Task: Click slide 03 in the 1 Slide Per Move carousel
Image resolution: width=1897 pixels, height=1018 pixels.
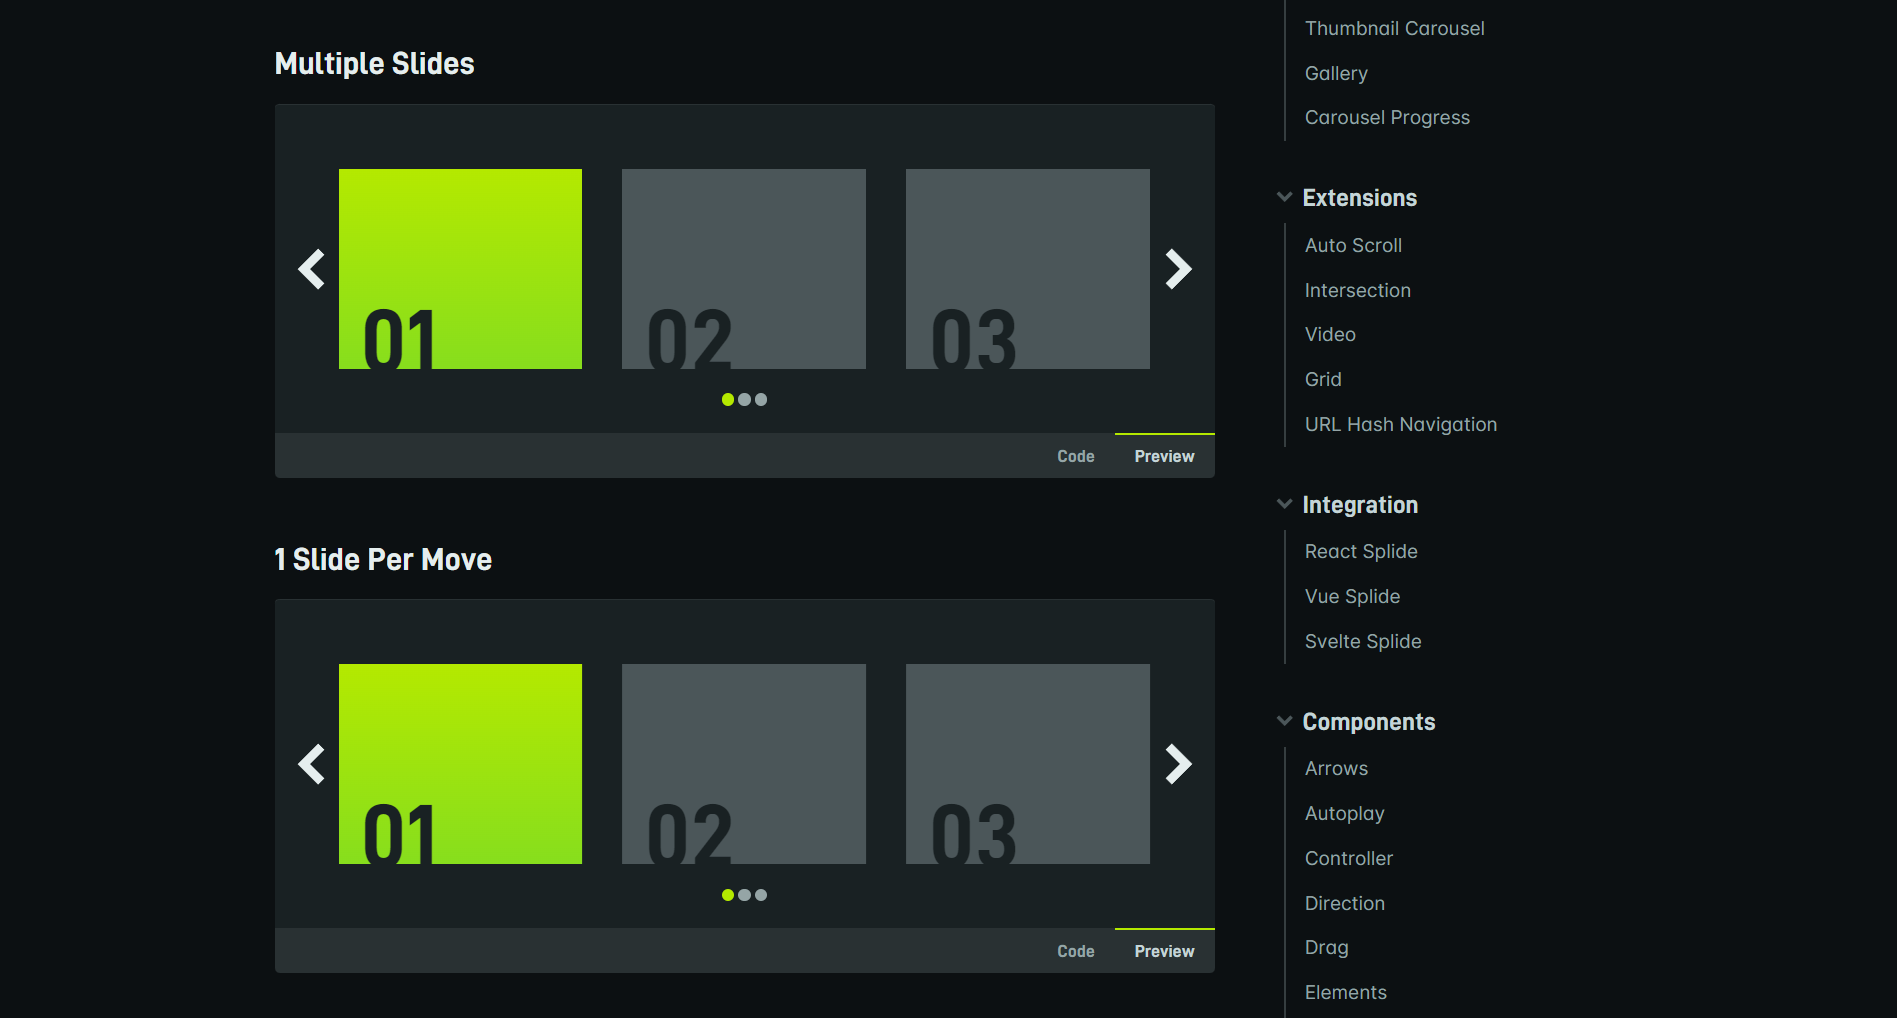Action: [x=1027, y=763]
